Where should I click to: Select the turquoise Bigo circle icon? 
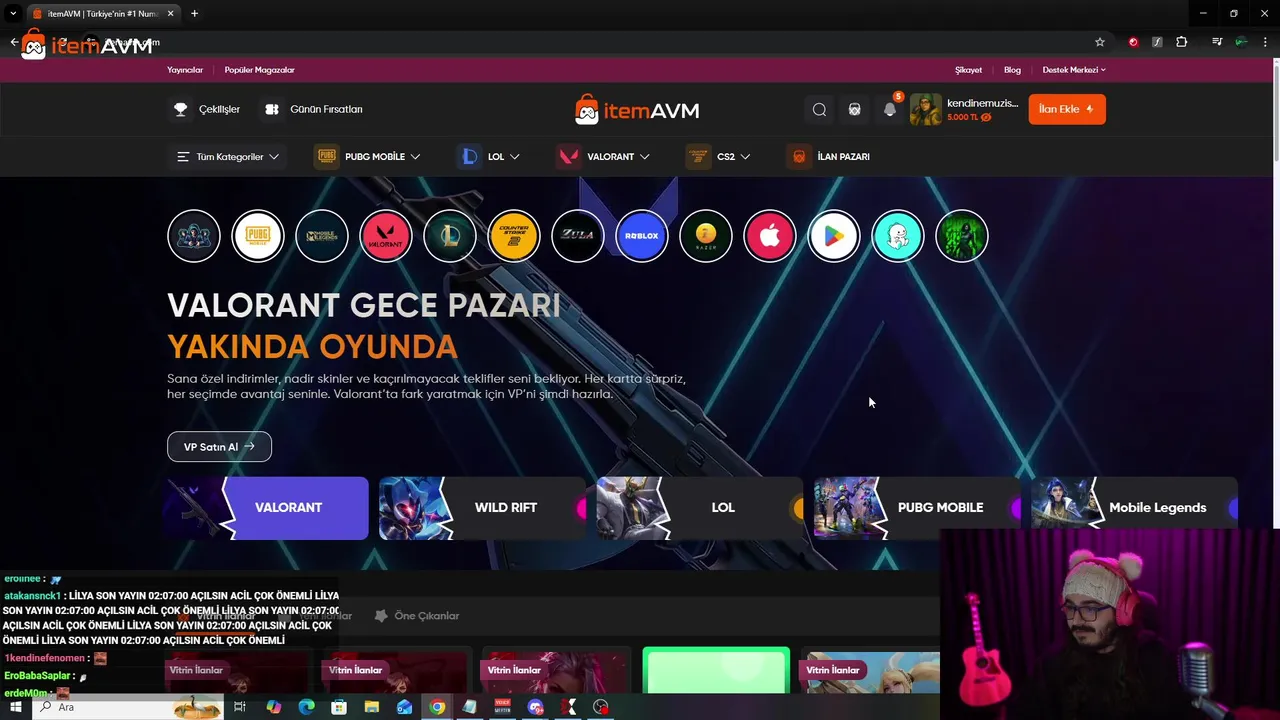pos(898,236)
